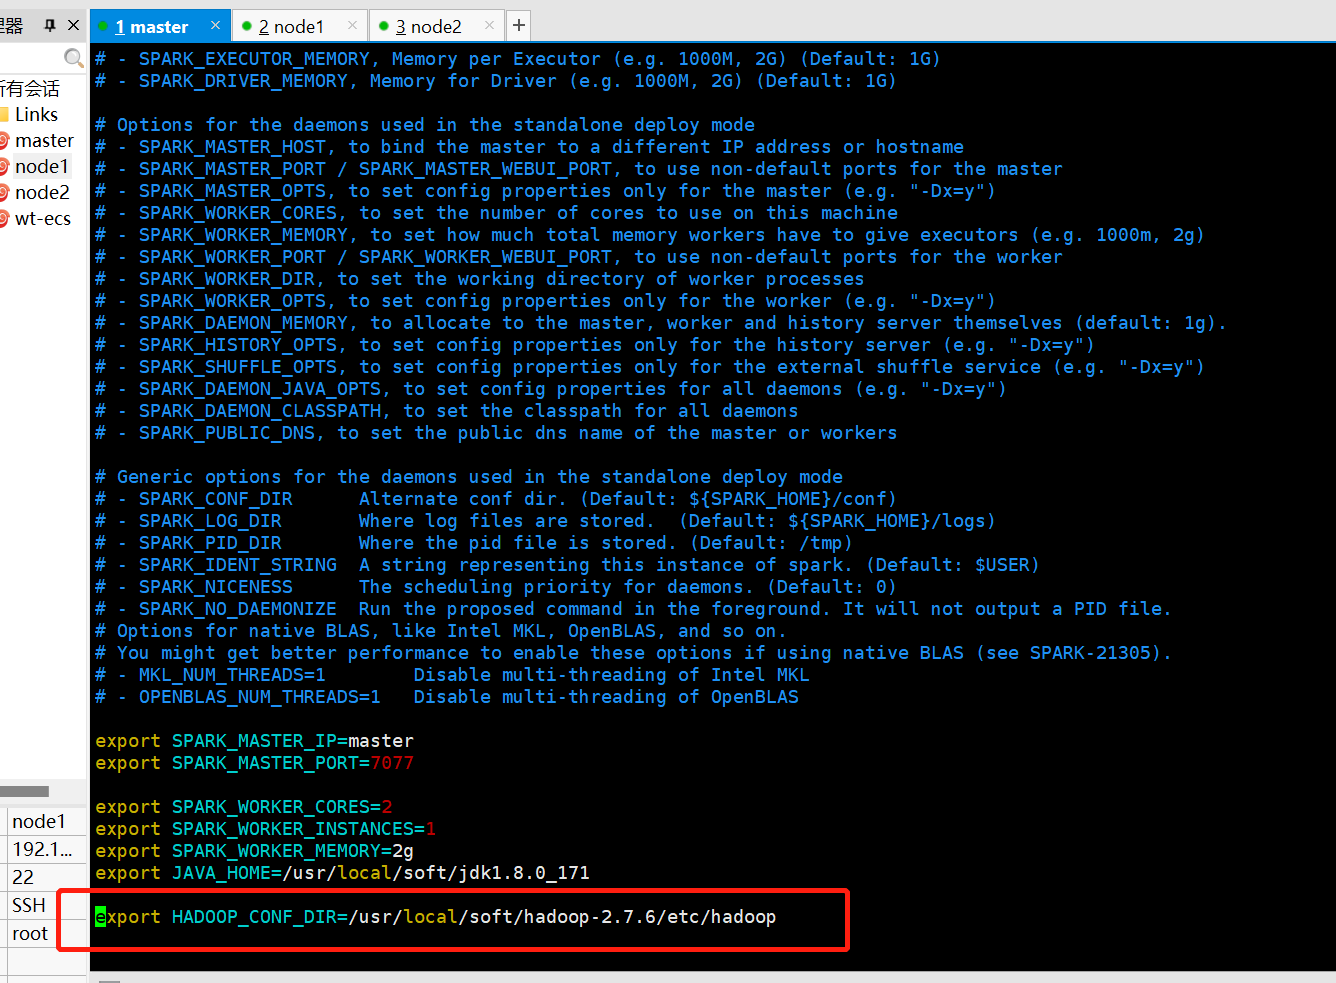Click the 'export JAVA_HOME' line

tap(342, 873)
